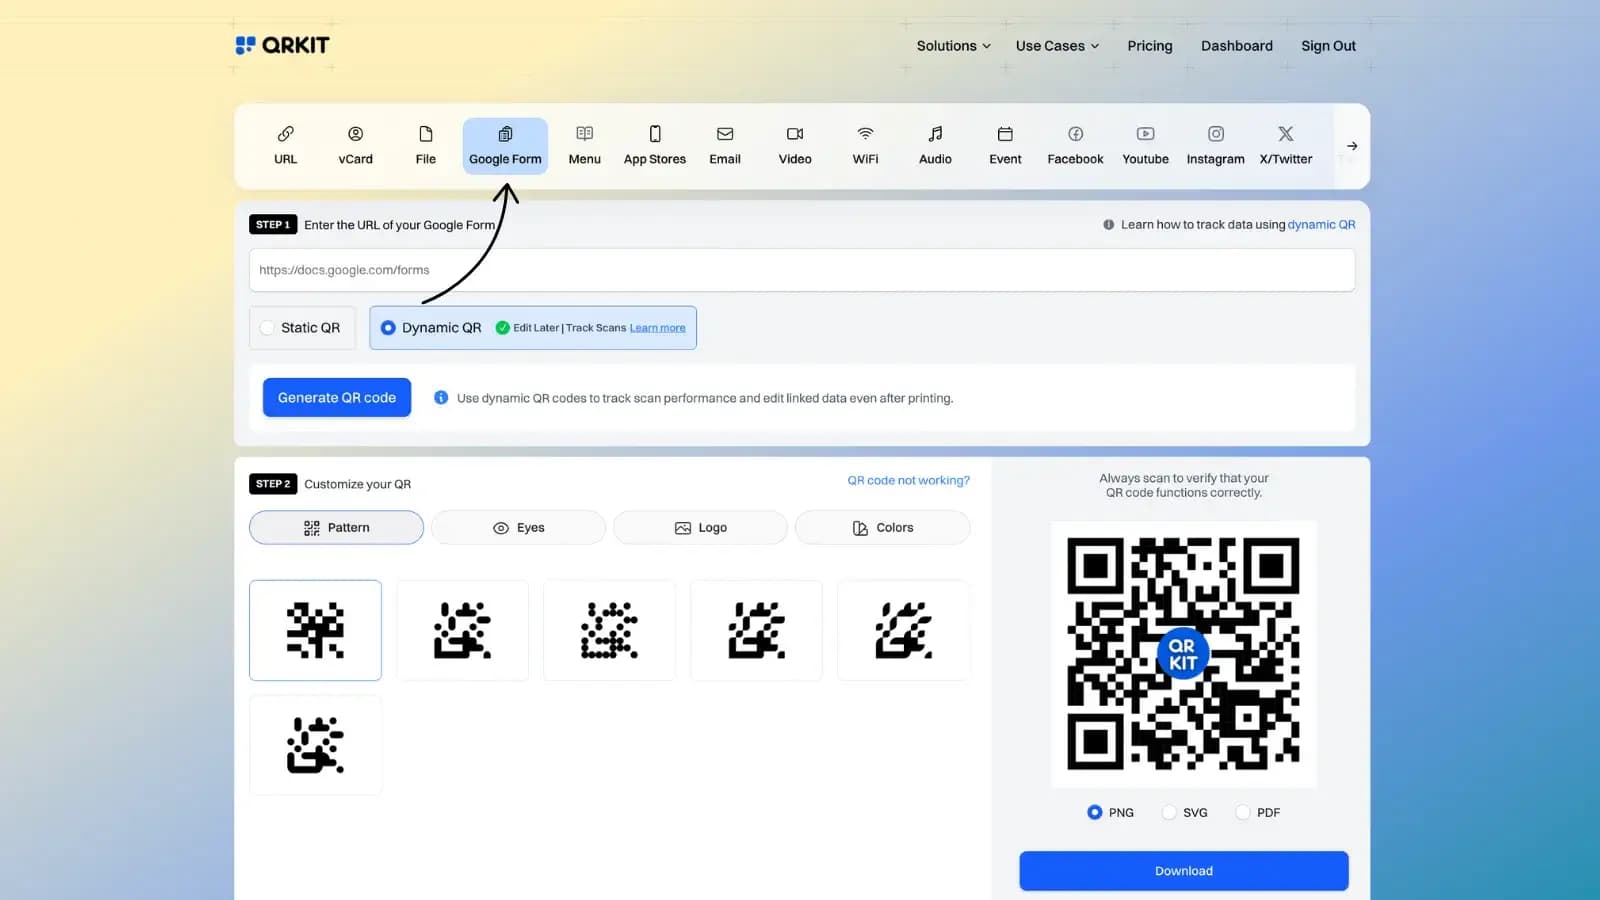
Task: Open the Colors customization panel
Action: click(882, 527)
